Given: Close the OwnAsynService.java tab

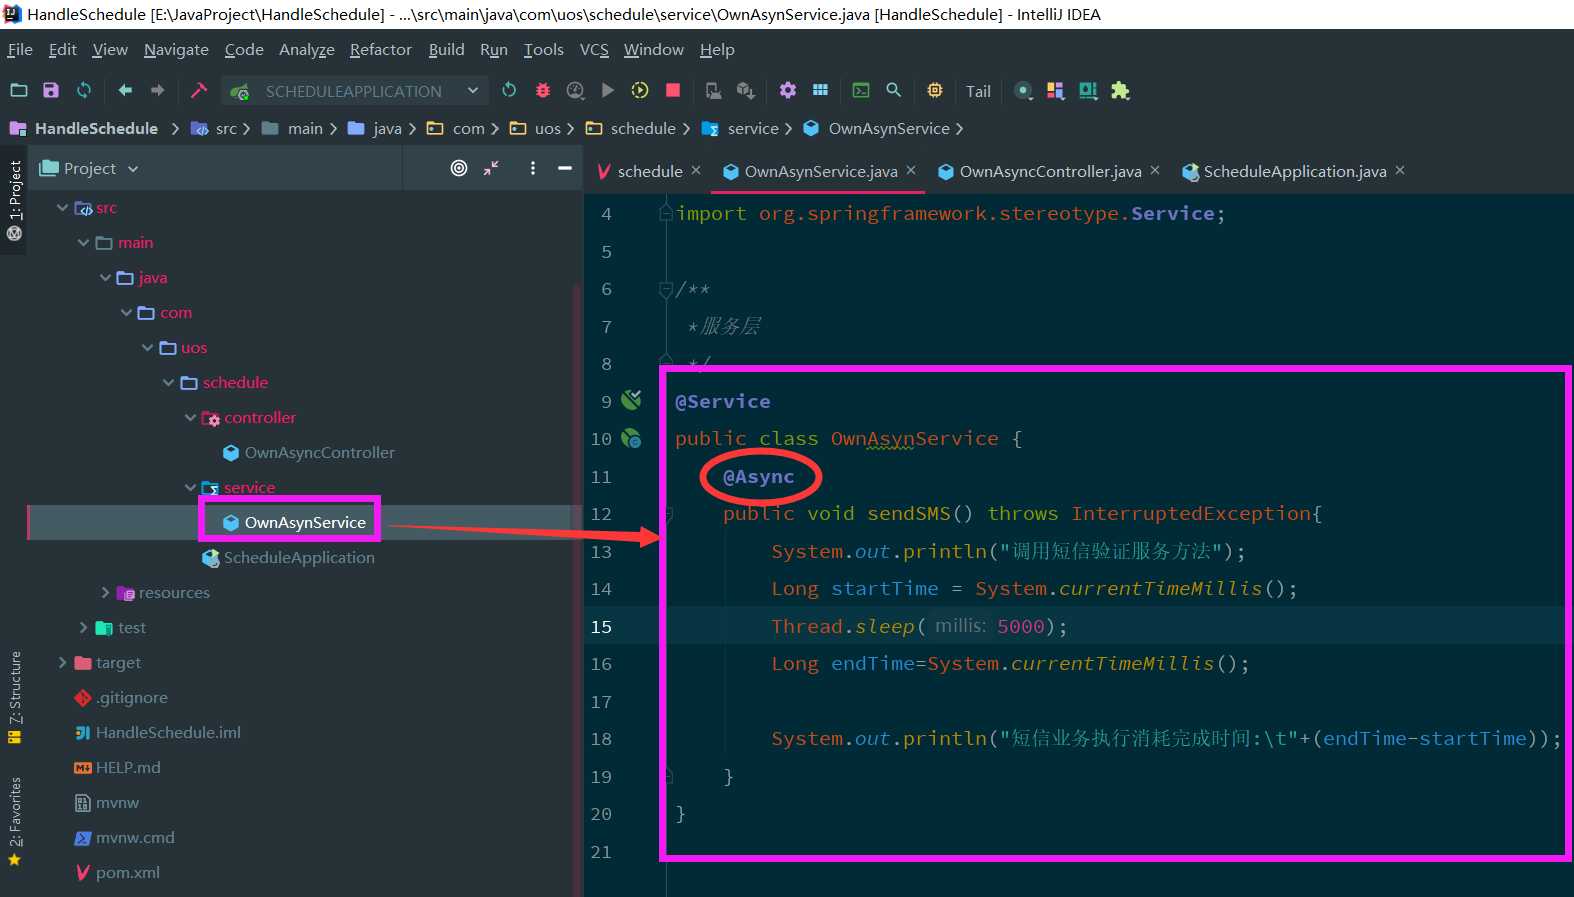Looking at the screenshot, I should [x=911, y=170].
